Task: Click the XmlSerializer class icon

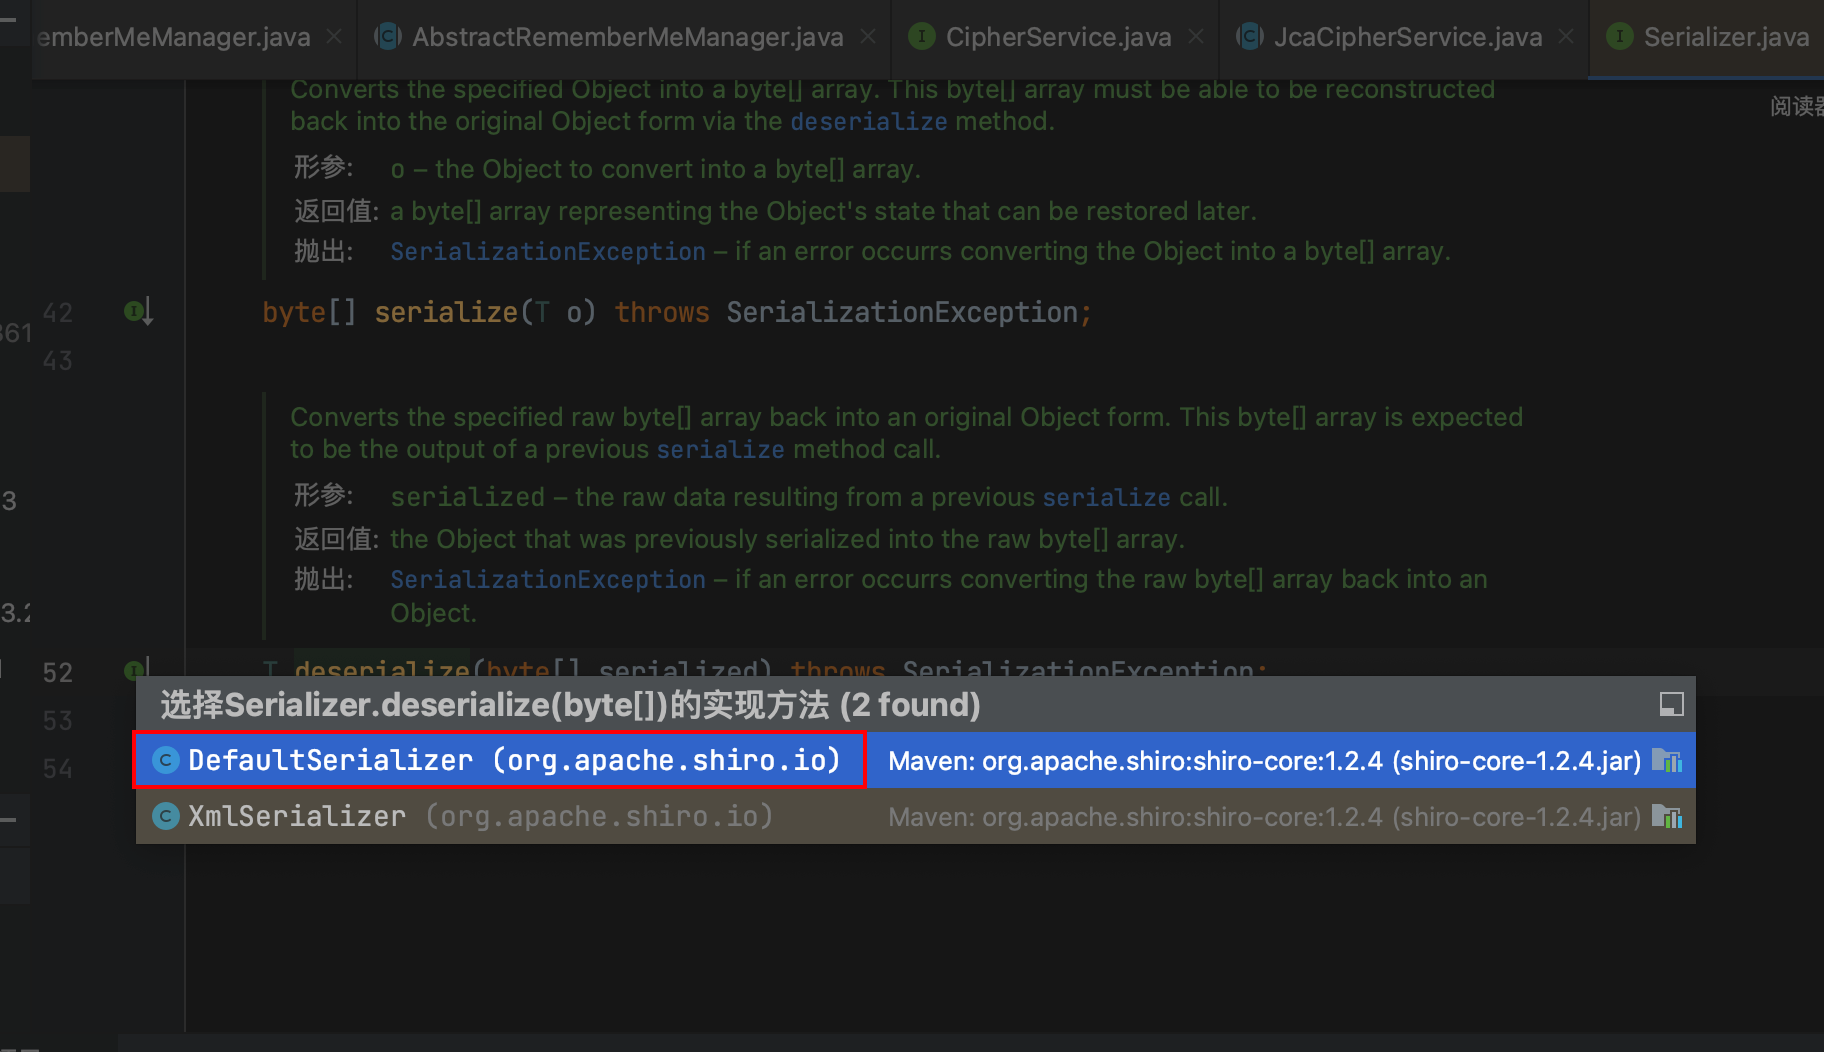Action: coord(166,816)
